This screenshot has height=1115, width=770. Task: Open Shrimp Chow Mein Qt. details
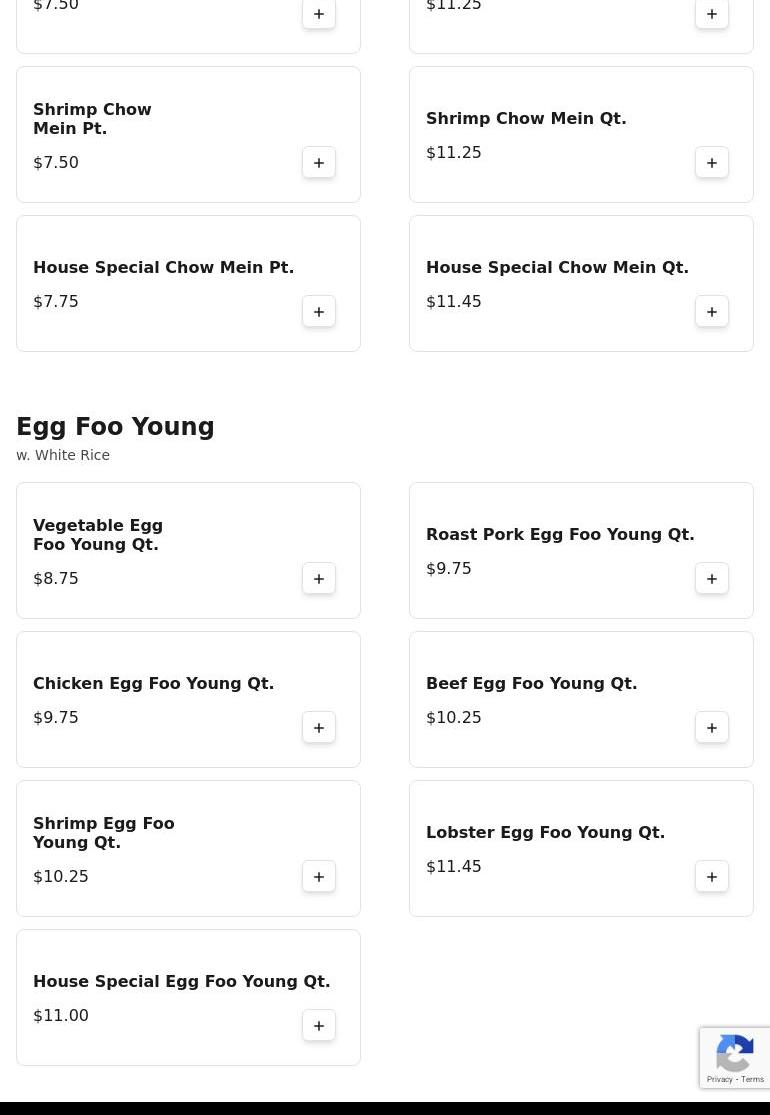click(526, 119)
